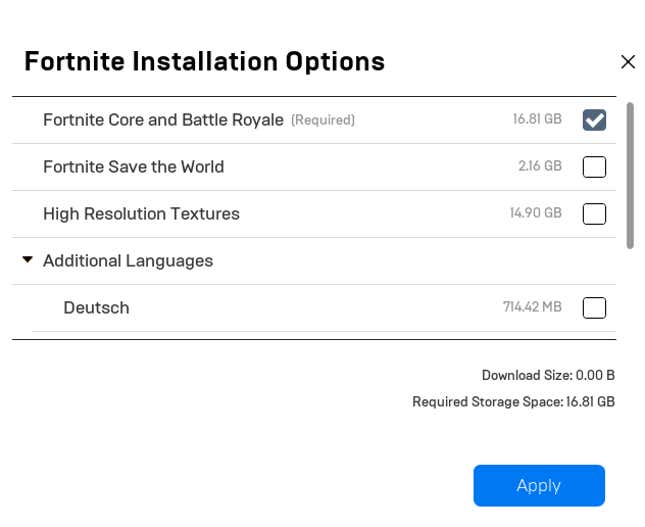Click the options list vertical scrollbar

pyautogui.click(x=630, y=176)
